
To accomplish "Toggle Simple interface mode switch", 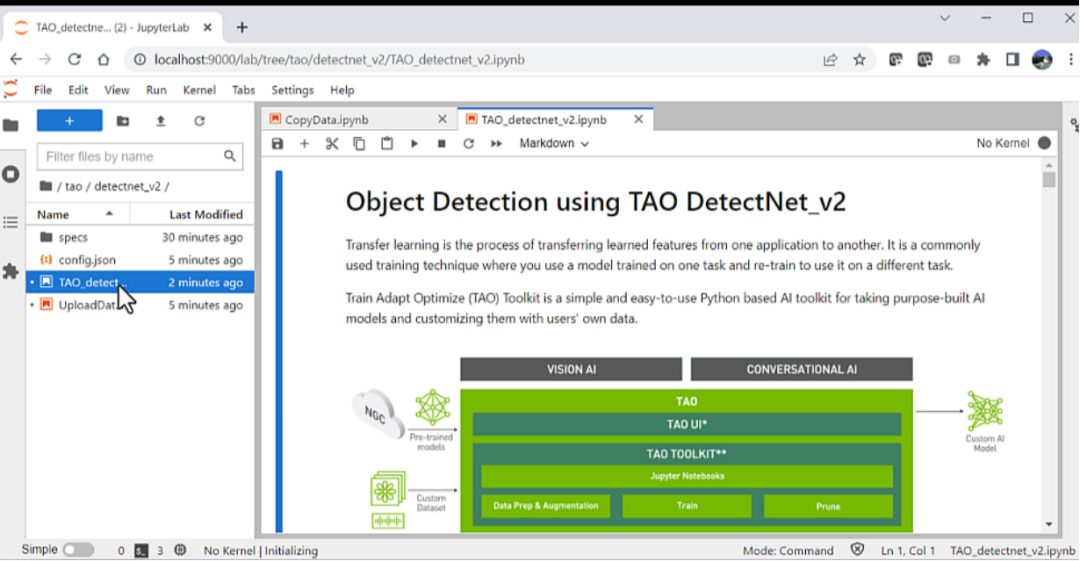I will [79, 550].
